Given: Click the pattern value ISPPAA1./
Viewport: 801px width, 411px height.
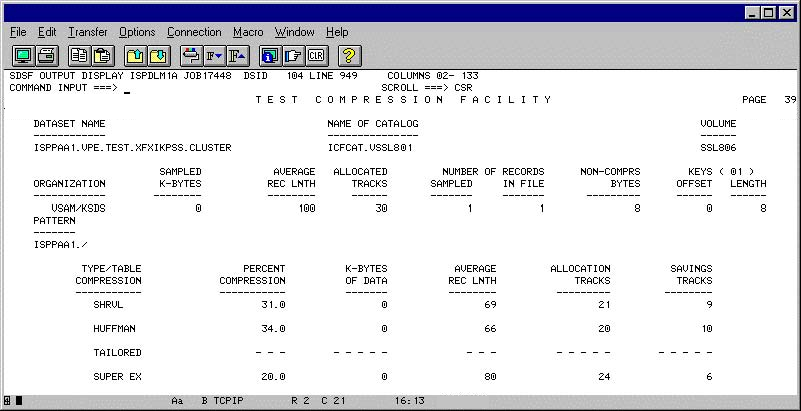Looking at the screenshot, I should pyautogui.click(x=60, y=245).
